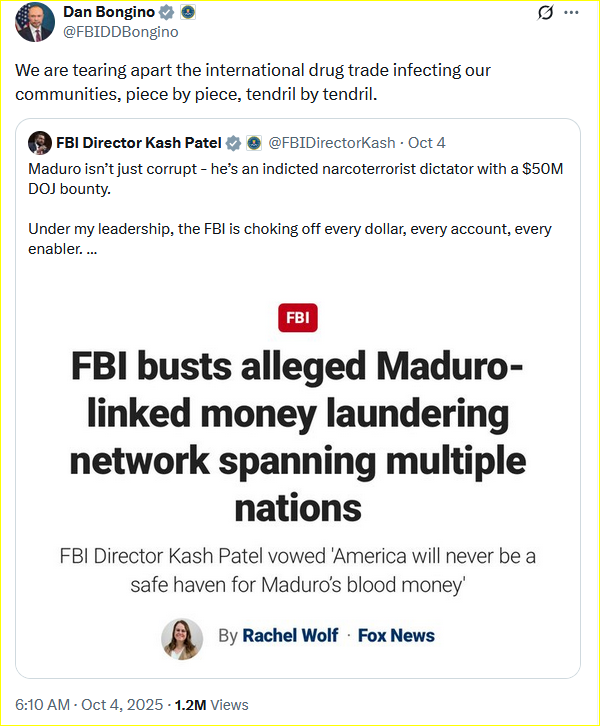
Task: Open Dan Bongino's profile picture
Action: (36, 22)
